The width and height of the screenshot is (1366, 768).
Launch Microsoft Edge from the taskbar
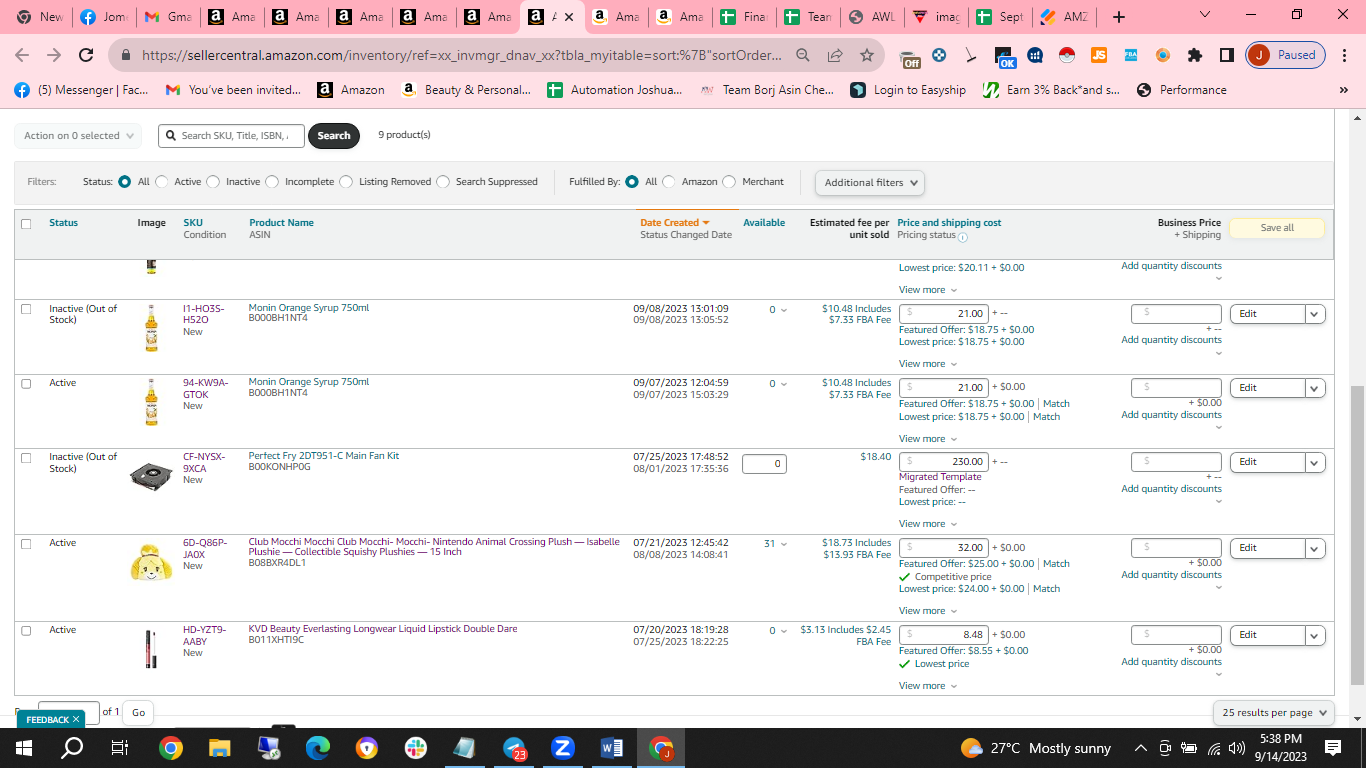[x=318, y=747]
